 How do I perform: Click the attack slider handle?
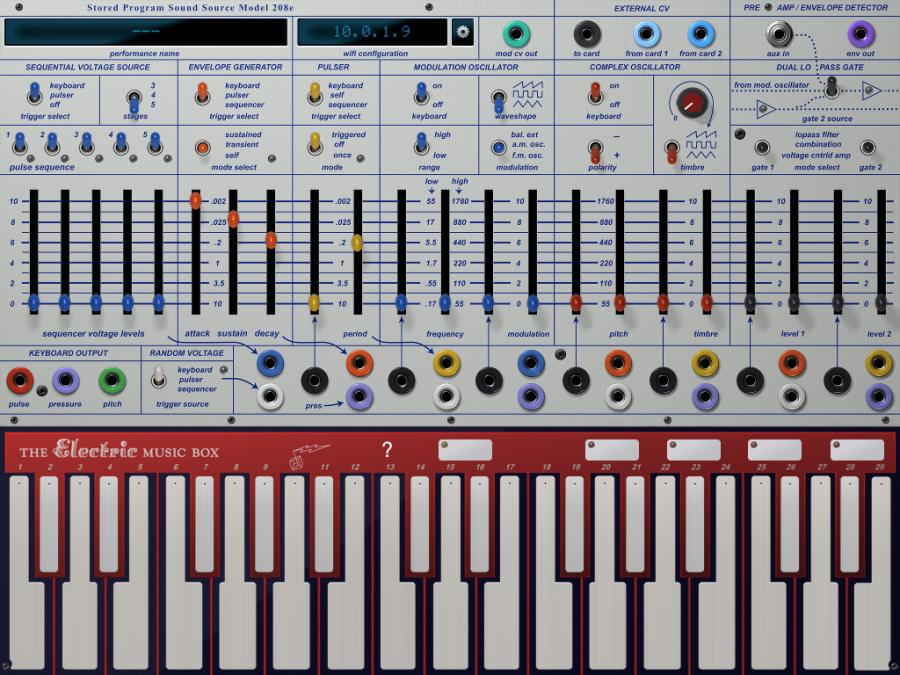click(x=196, y=200)
